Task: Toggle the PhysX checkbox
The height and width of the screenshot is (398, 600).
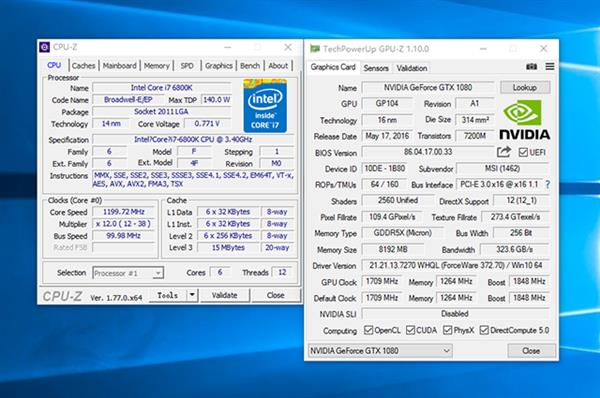Action: coord(447,330)
